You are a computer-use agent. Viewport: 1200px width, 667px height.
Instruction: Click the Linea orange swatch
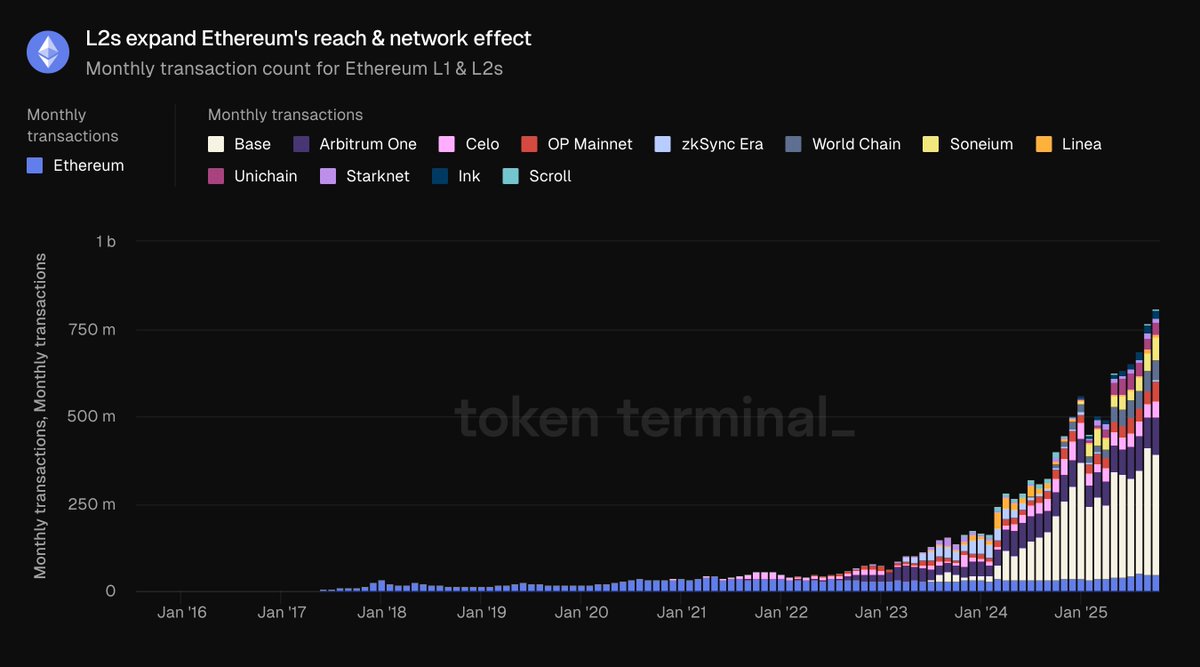click(1043, 144)
